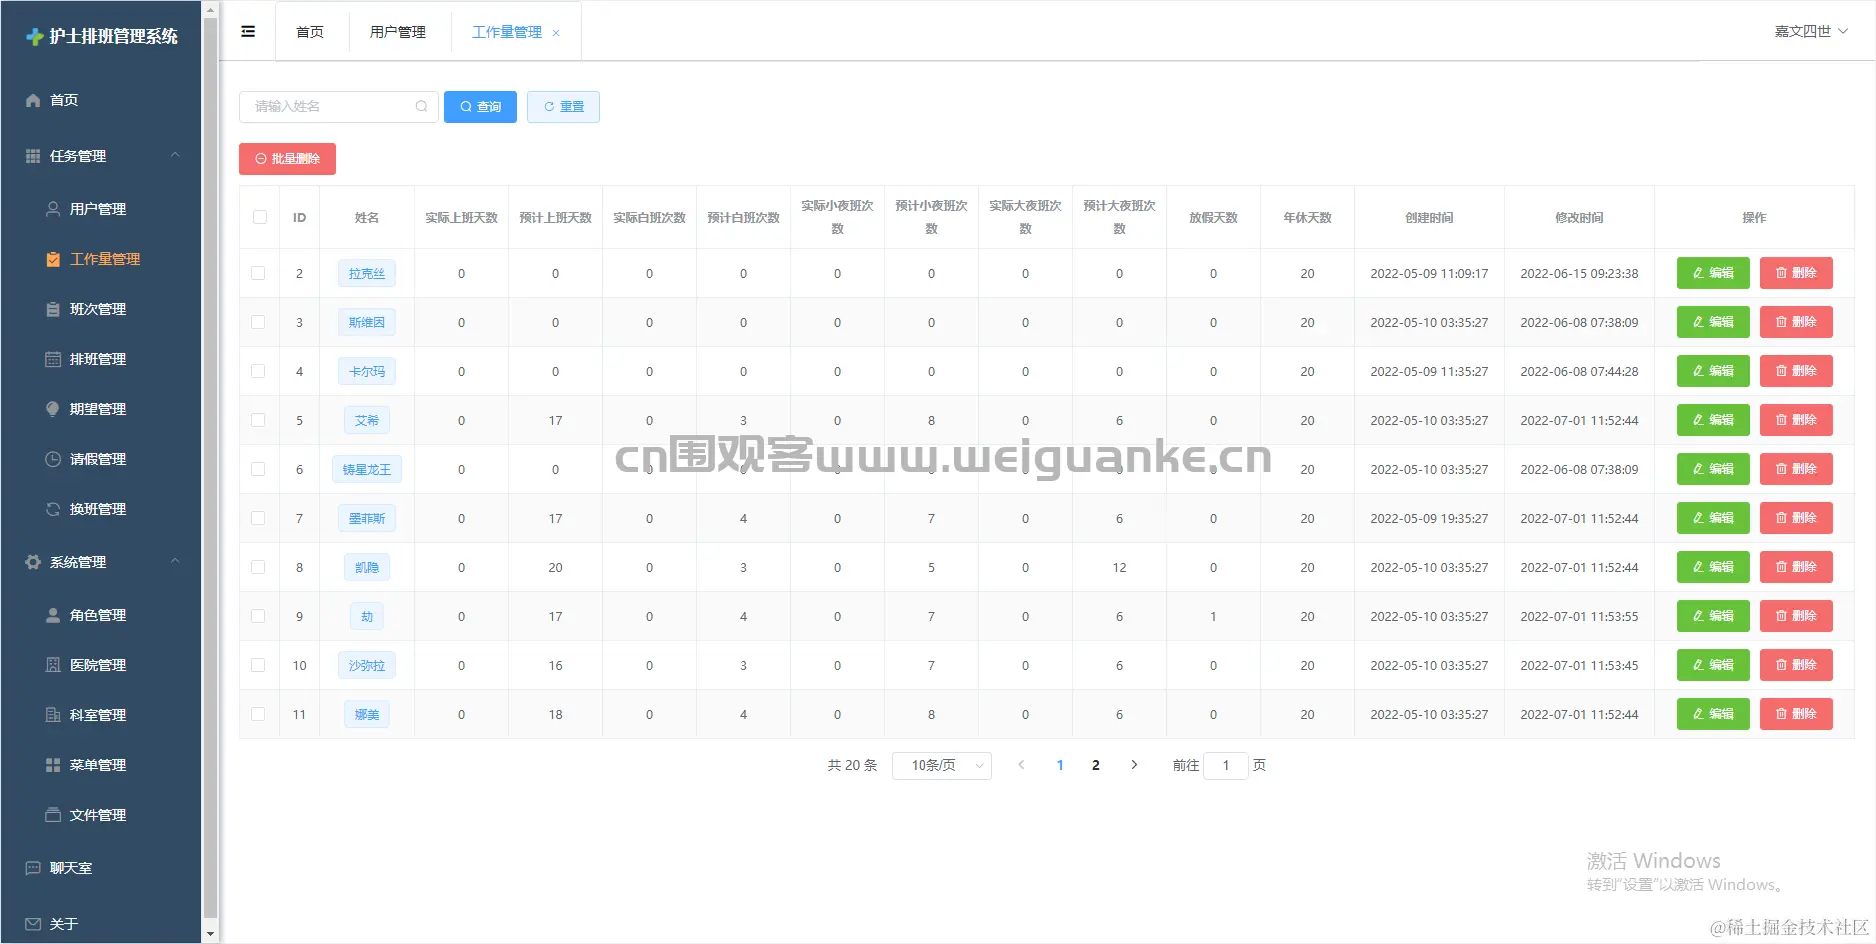Open the 10条/页 page size dropdown

[x=941, y=765]
